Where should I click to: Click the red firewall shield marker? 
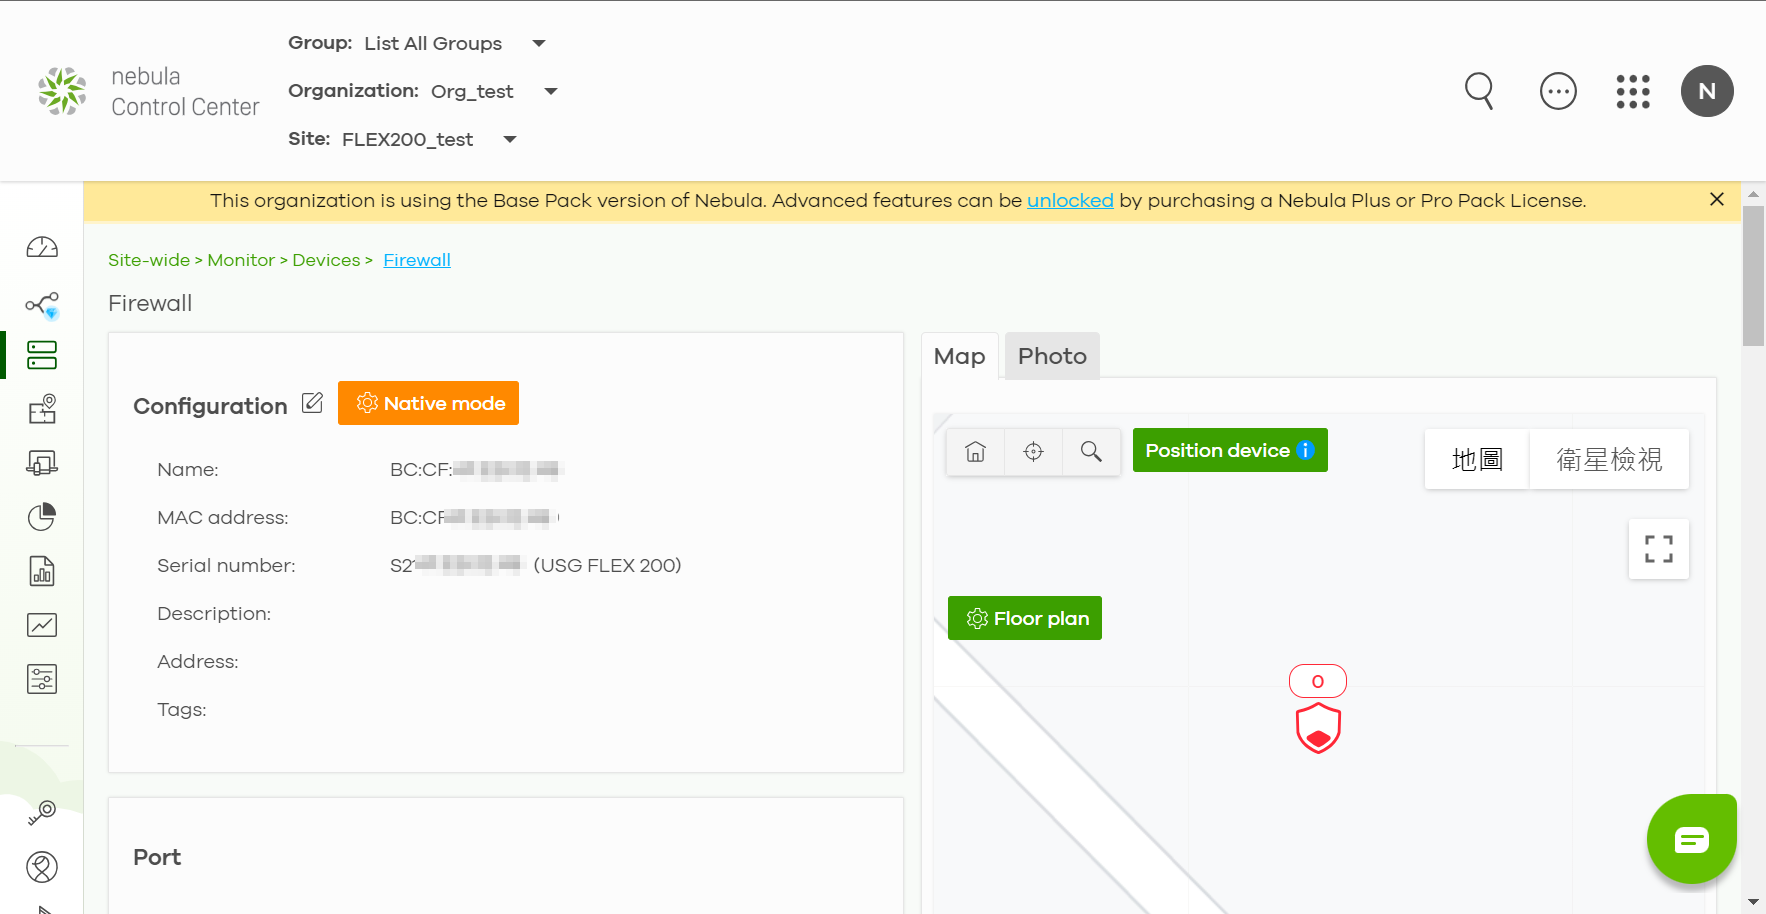point(1318,728)
